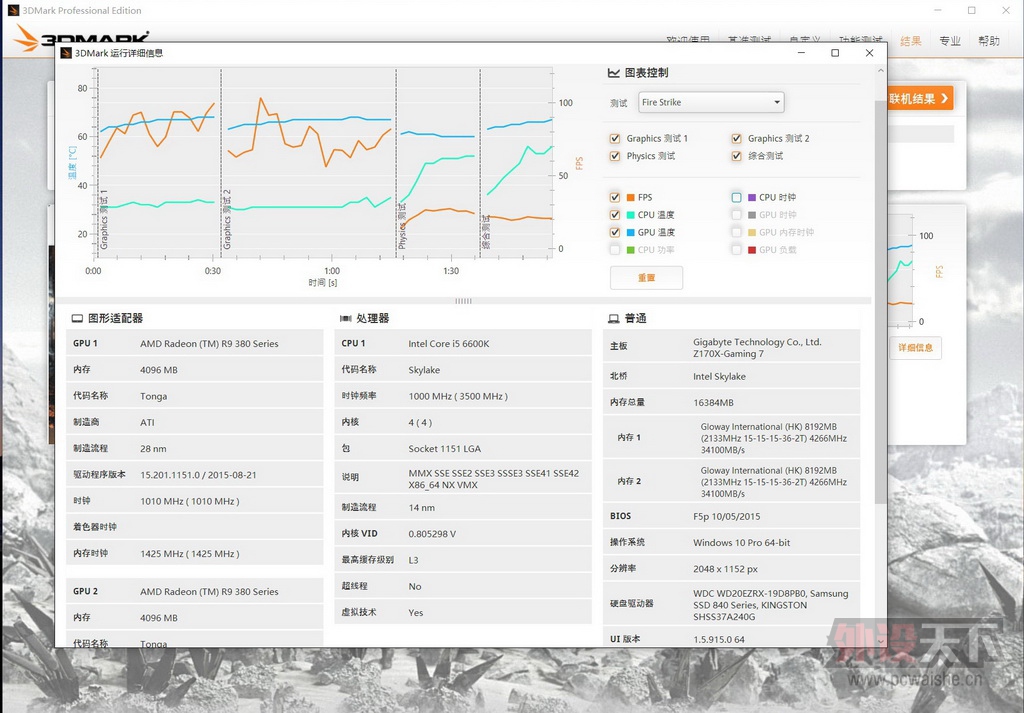Click the disabled GPU 时钟 checkbox

point(736,215)
